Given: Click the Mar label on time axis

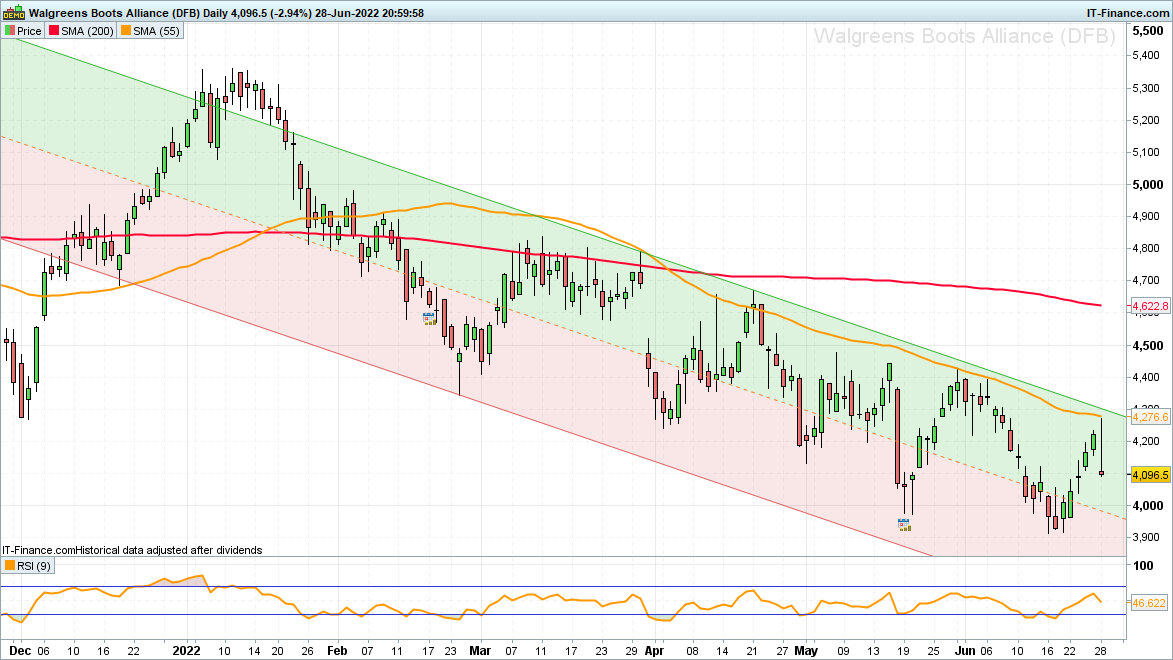Looking at the screenshot, I should click(x=480, y=650).
